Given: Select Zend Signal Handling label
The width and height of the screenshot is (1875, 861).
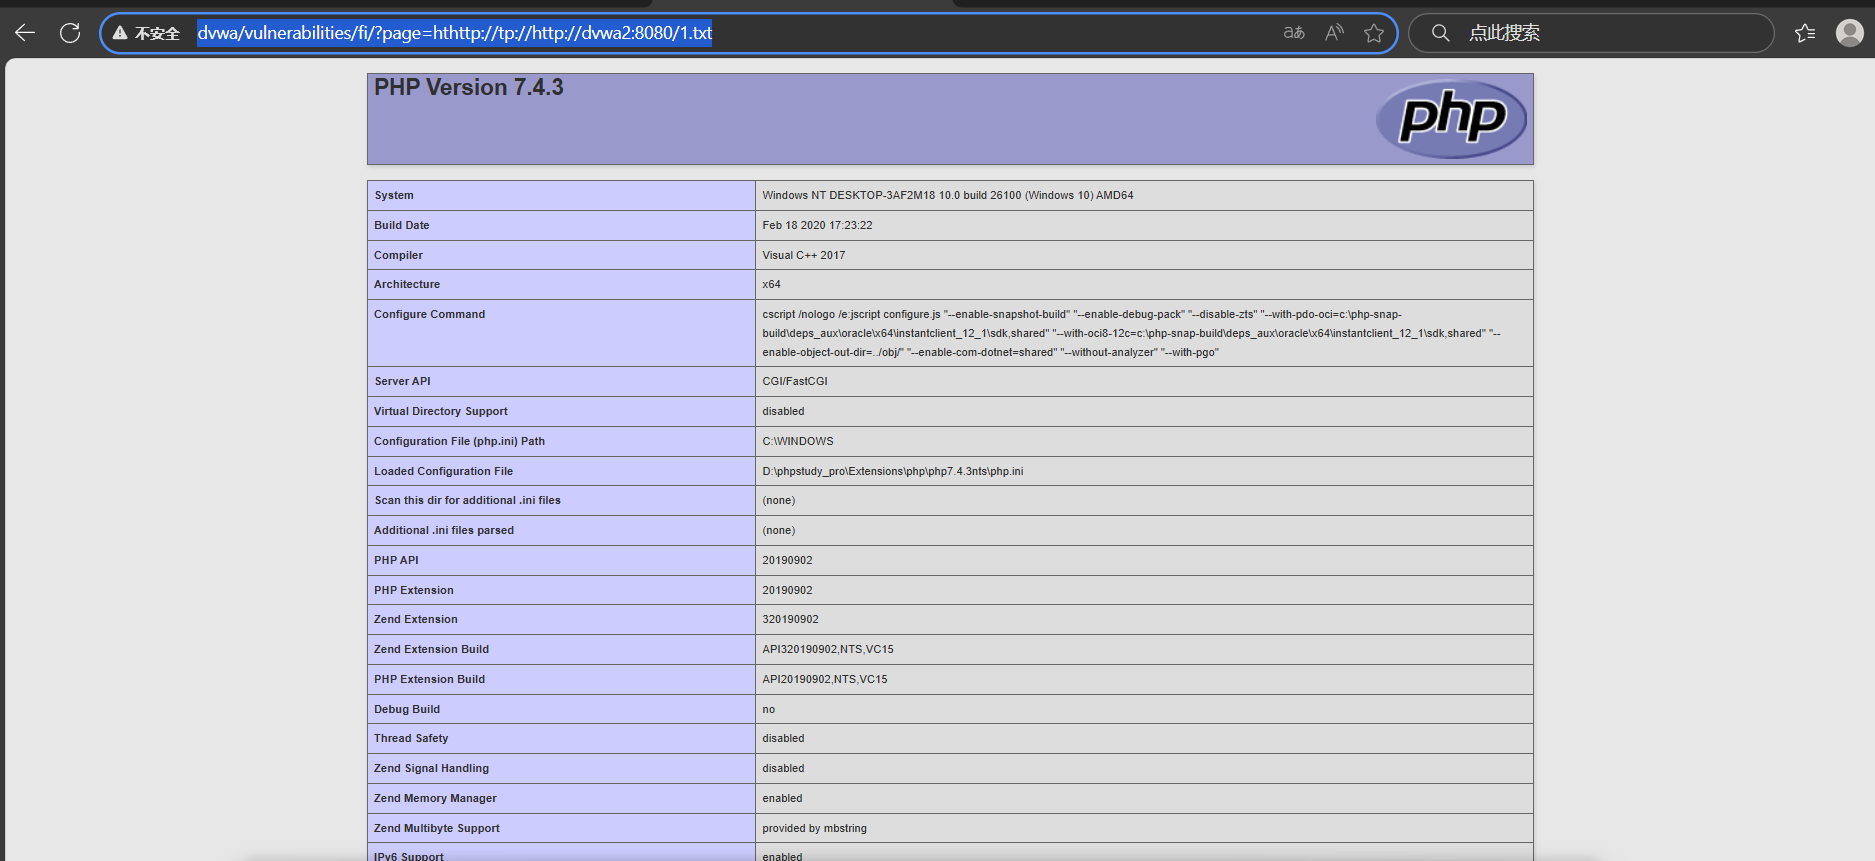Looking at the screenshot, I should (432, 769).
